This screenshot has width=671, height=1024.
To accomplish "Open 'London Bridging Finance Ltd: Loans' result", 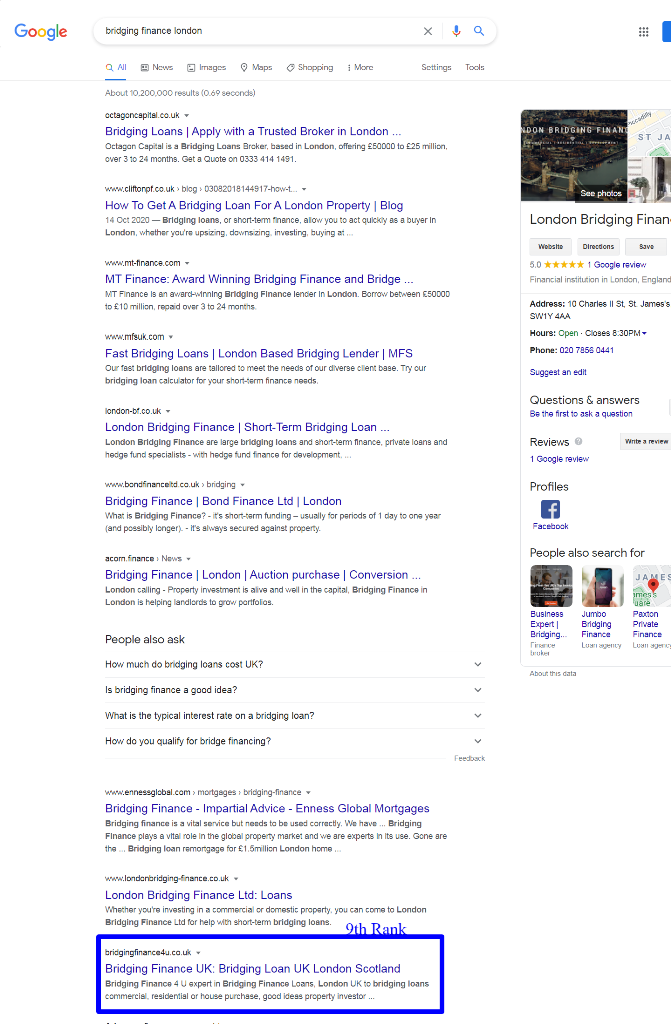I will 199,895.
